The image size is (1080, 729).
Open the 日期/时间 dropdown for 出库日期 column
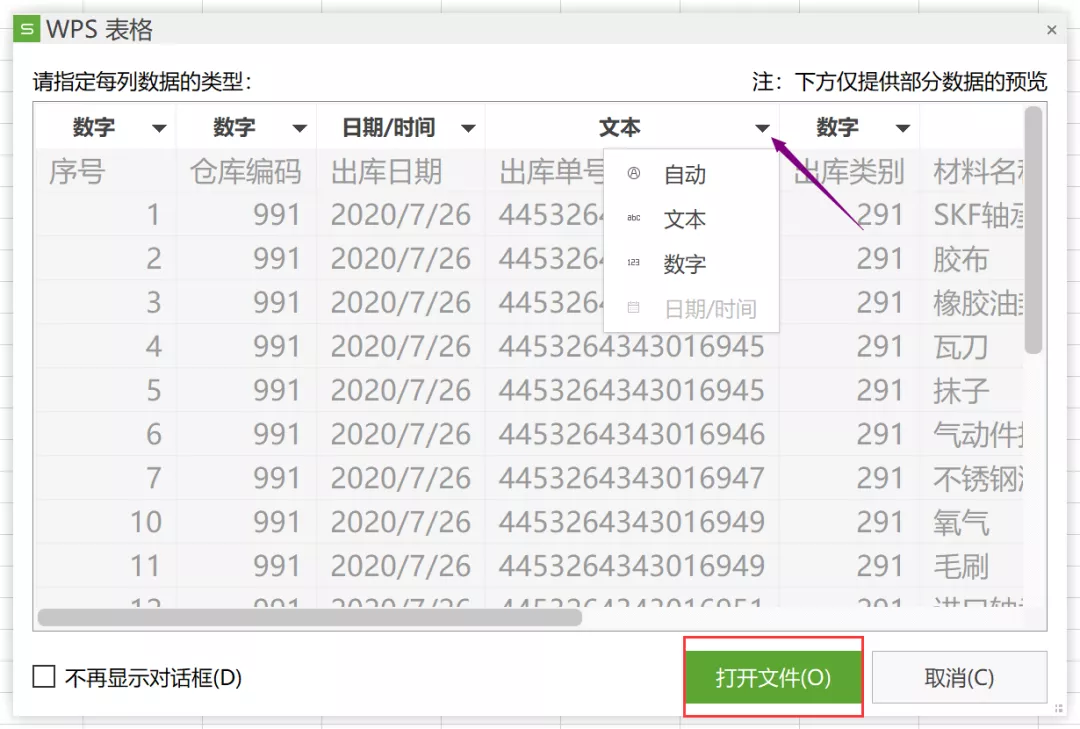point(469,128)
